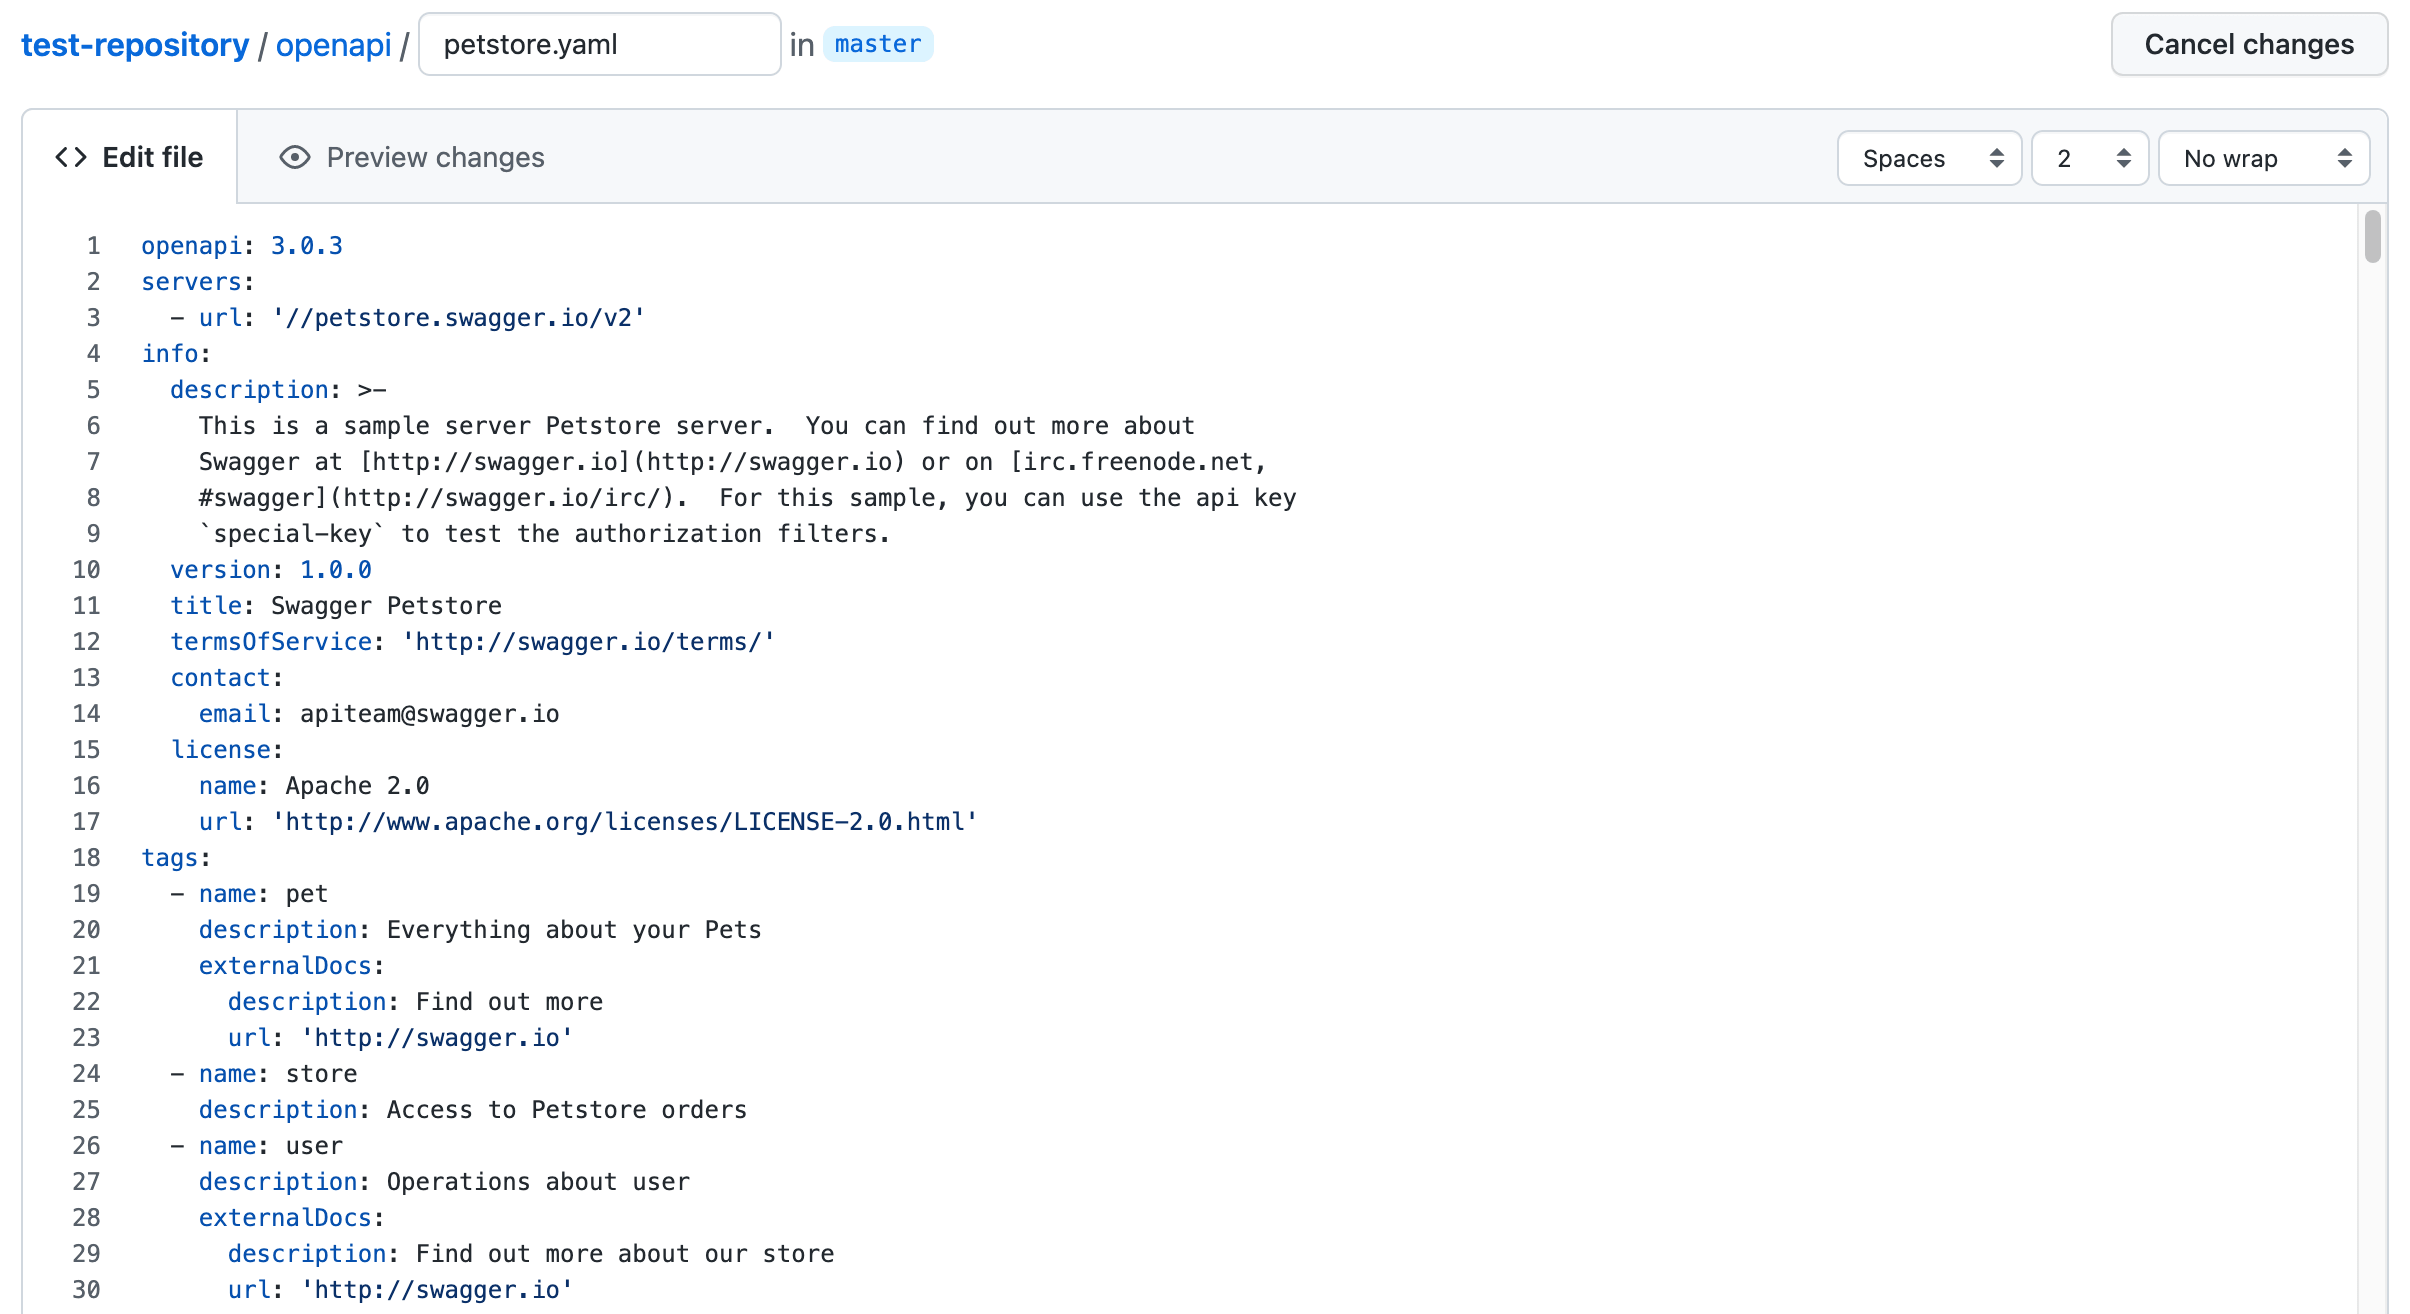2410x1314 pixels.
Task: Click the 'name: Apache 2.0' line
Action: [314, 786]
